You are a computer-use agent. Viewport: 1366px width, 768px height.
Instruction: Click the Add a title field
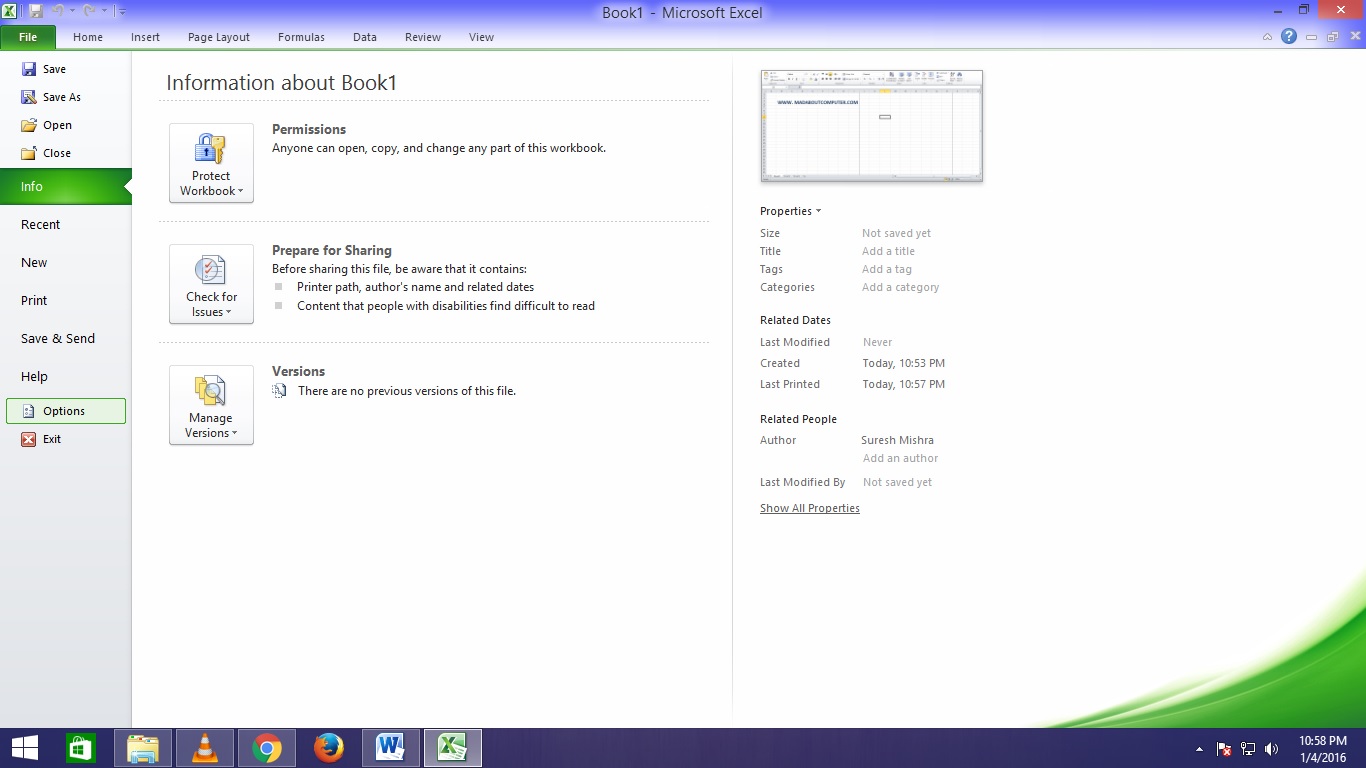pyautogui.click(x=889, y=251)
